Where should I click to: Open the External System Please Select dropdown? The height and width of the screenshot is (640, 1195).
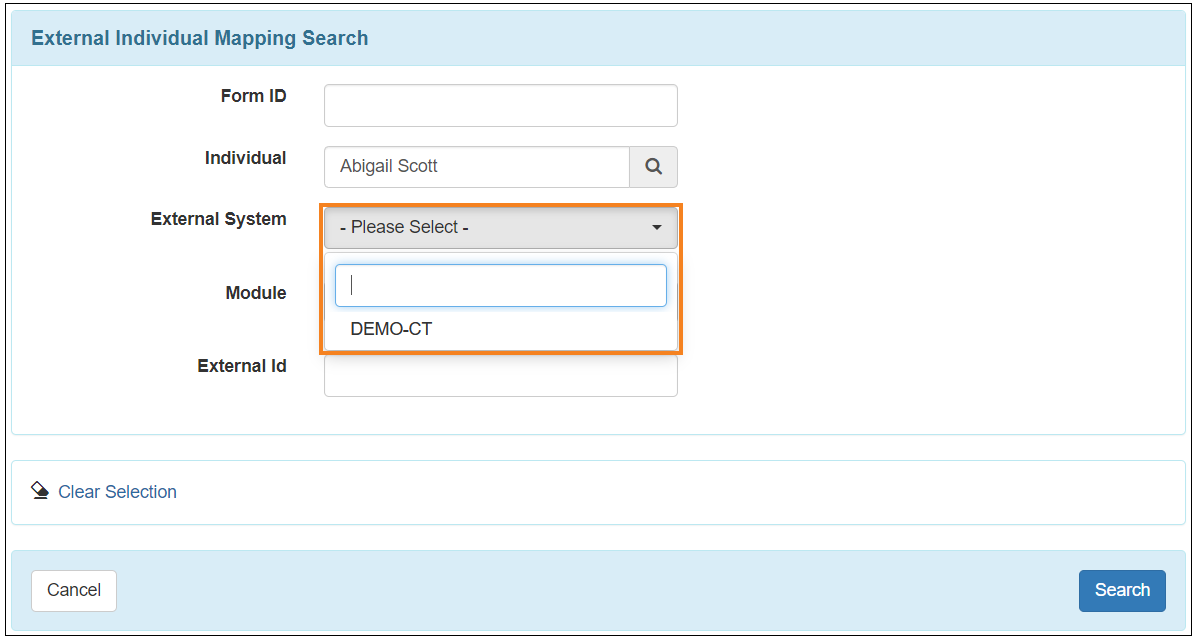coord(501,227)
